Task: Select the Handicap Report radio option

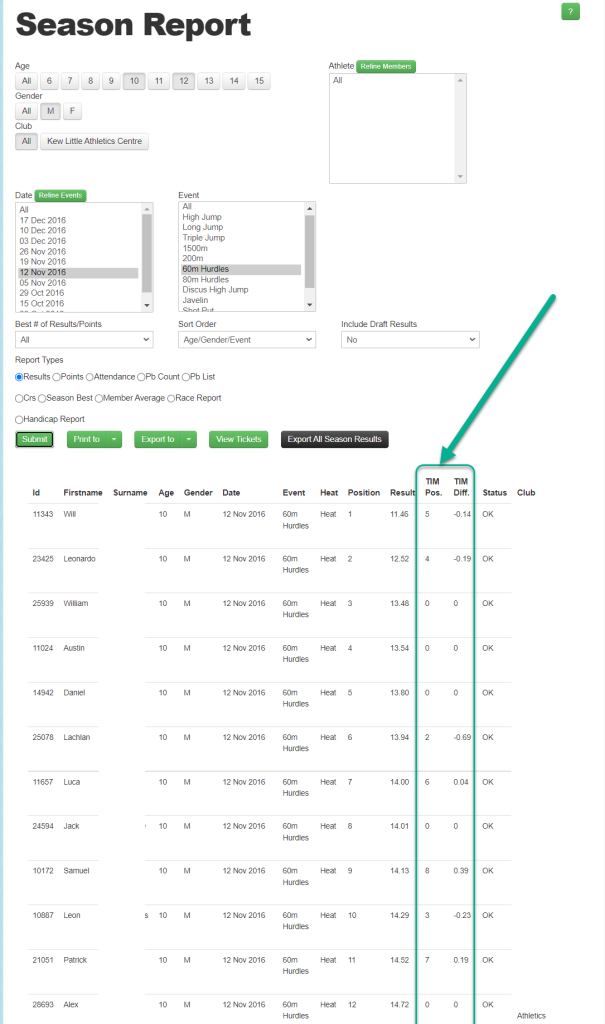Action: [x=20, y=419]
